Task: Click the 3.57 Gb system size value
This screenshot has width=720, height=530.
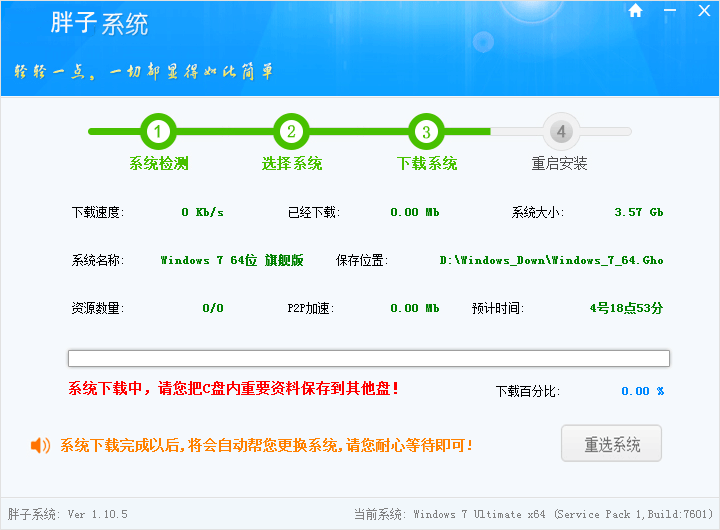Action: tap(638, 212)
